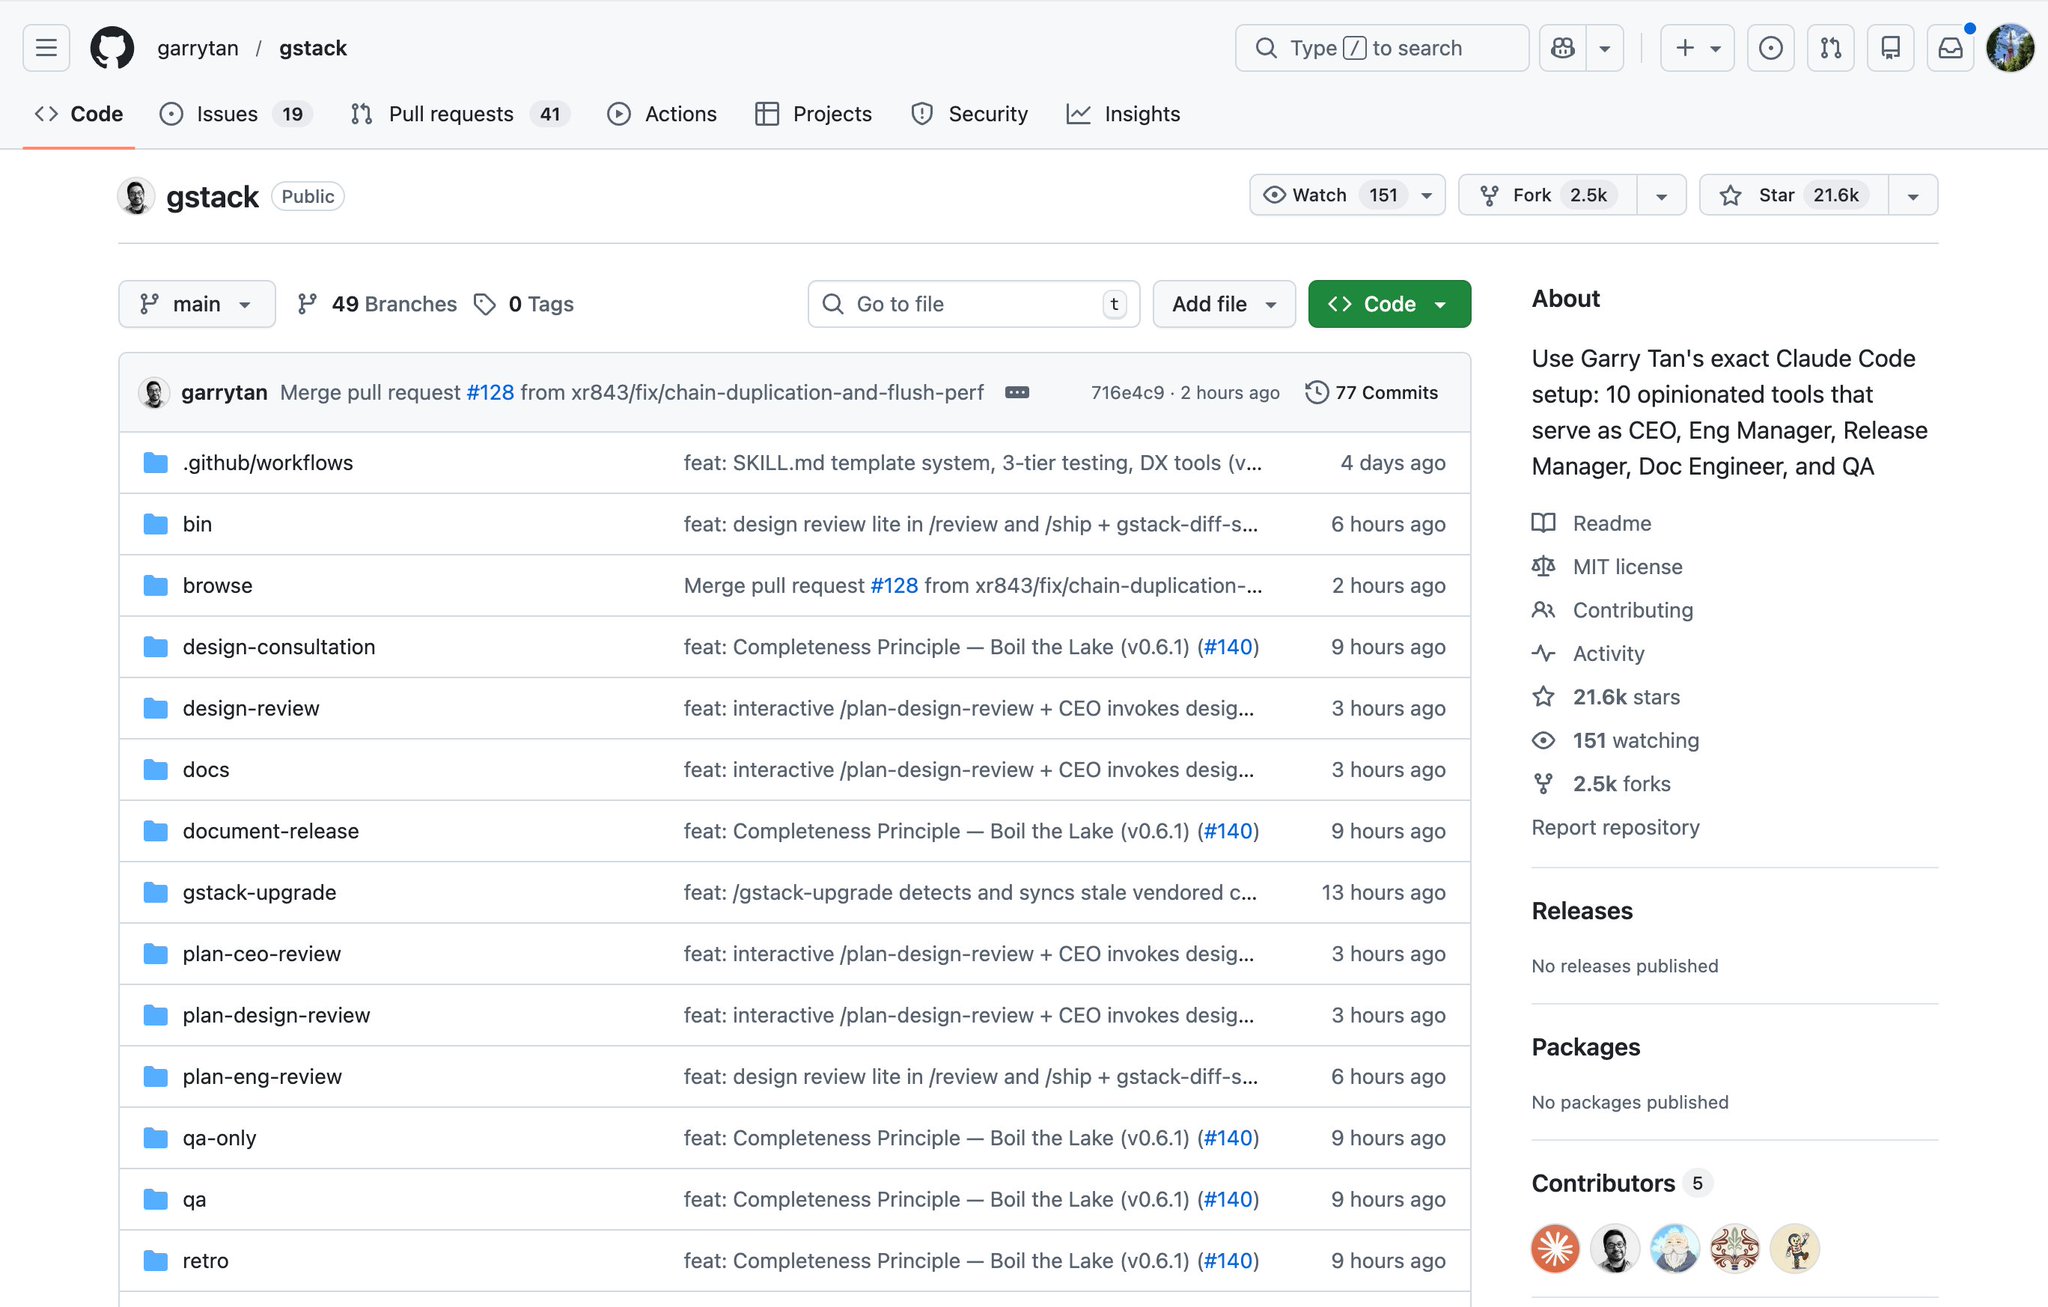Click the Go to file search field
This screenshot has height=1307, width=2048.
[x=974, y=304]
